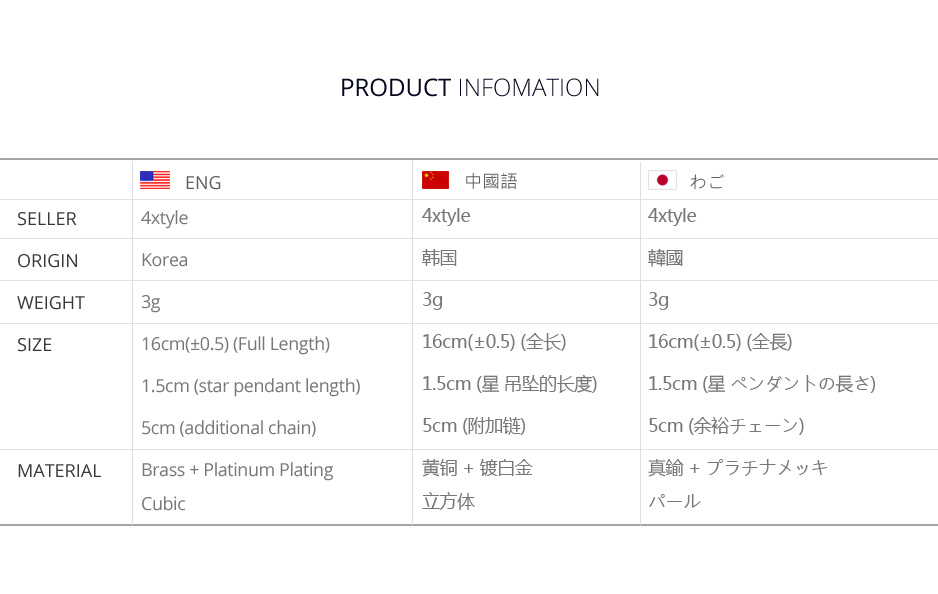Click the 16cm Full Length size text
The image size is (938, 594).
coord(235,344)
